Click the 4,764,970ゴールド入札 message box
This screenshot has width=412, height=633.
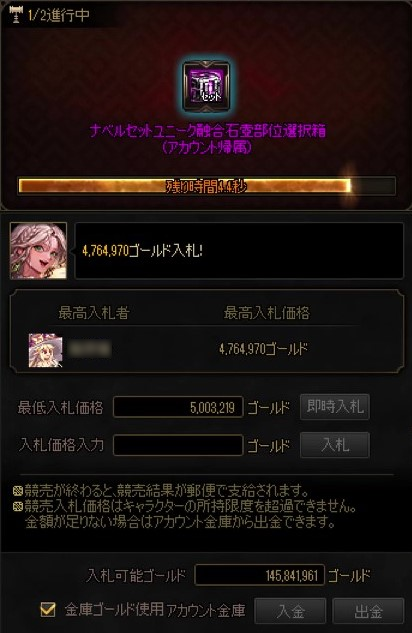point(239,251)
